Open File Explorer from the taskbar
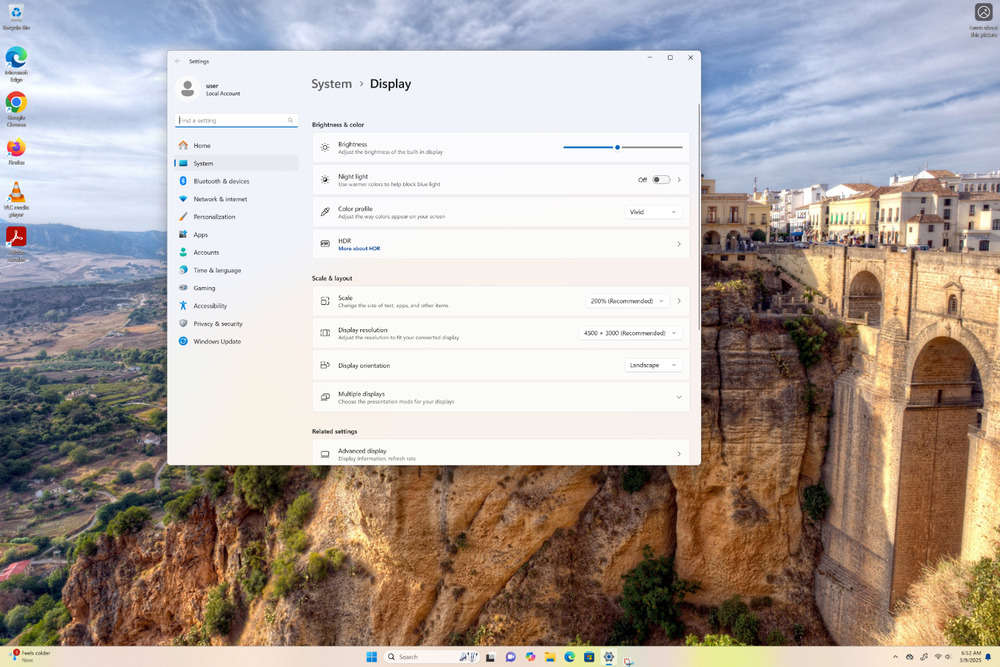Image resolution: width=1000 pixels, height=667 pixels. click(x=550, y=657)
